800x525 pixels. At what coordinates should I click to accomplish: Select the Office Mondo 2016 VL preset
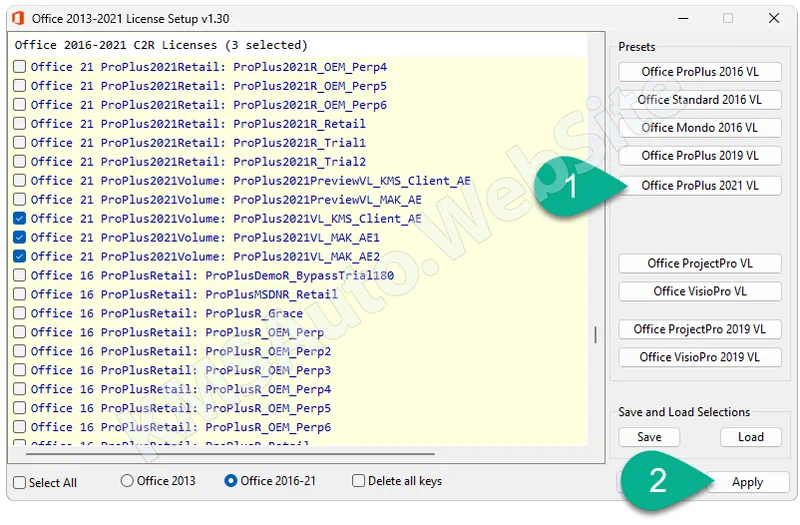click(x=699, y=128)
